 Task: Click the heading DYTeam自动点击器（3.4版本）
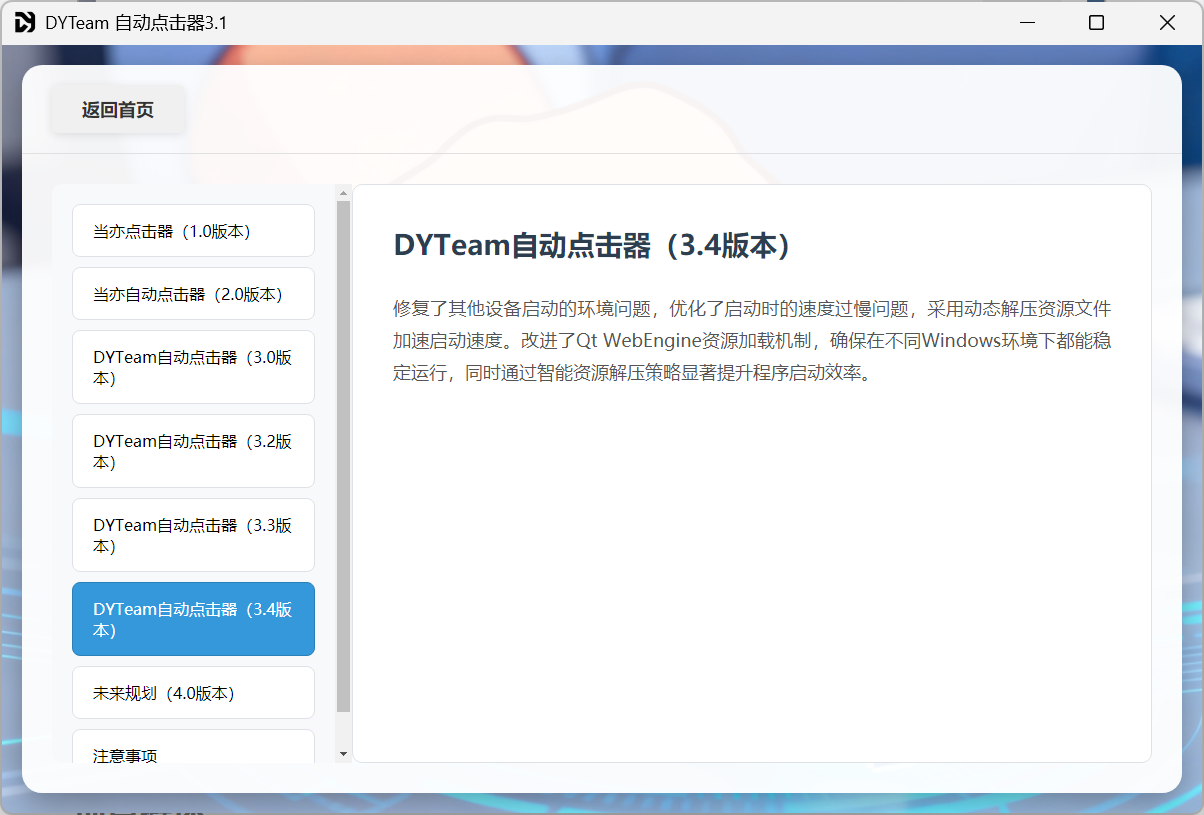(x=592, y=246)
